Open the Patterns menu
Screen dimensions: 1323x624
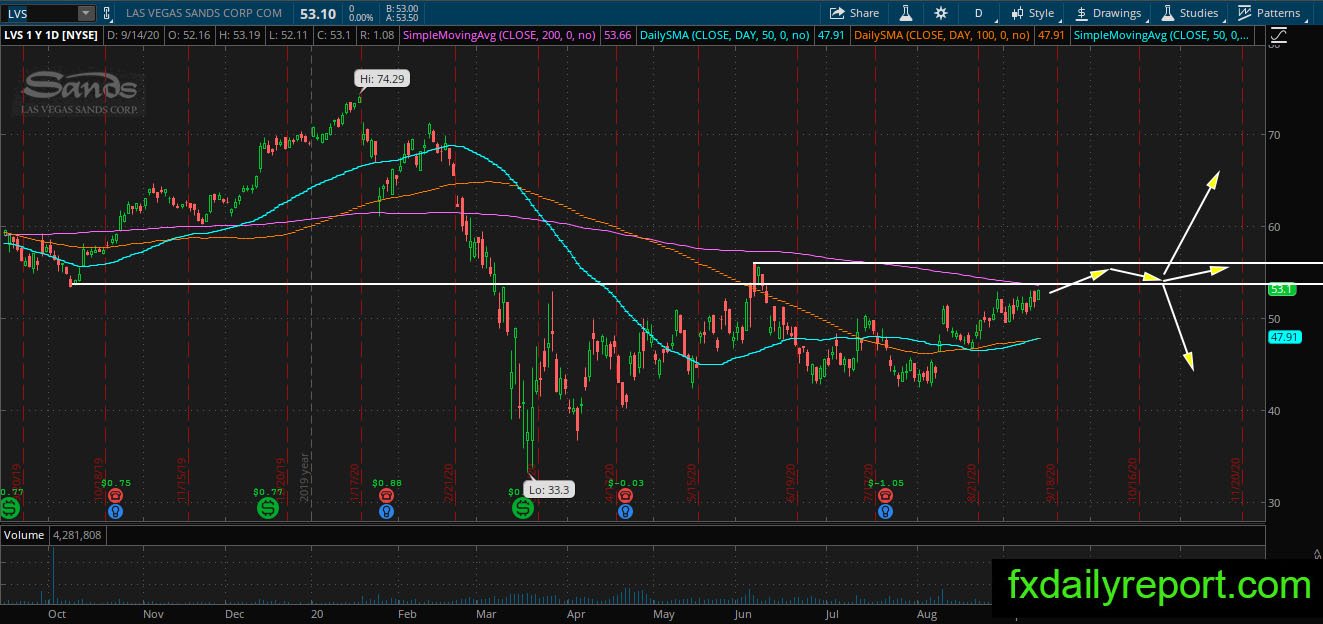tap(1270, 13)
